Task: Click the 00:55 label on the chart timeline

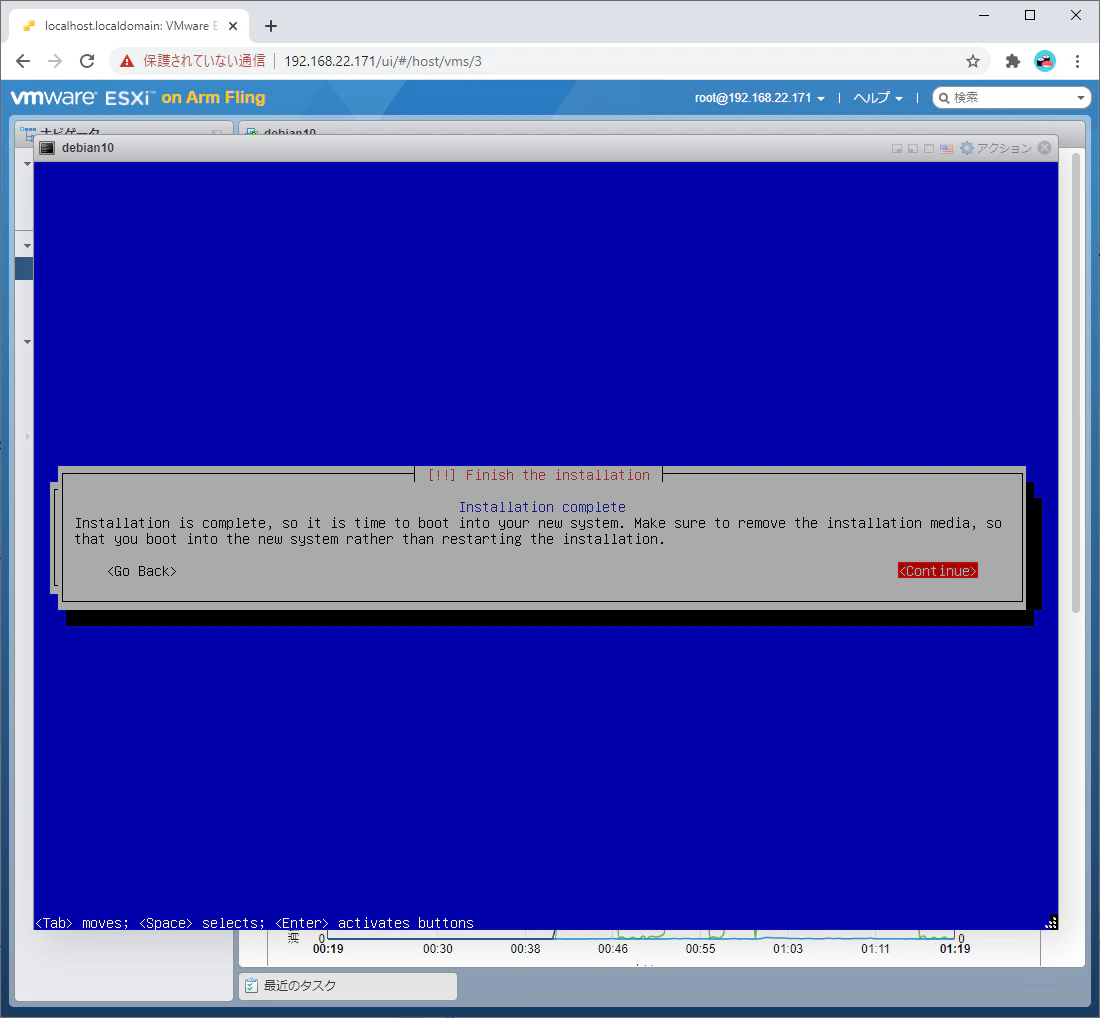Action: click(x=700, y=949)
